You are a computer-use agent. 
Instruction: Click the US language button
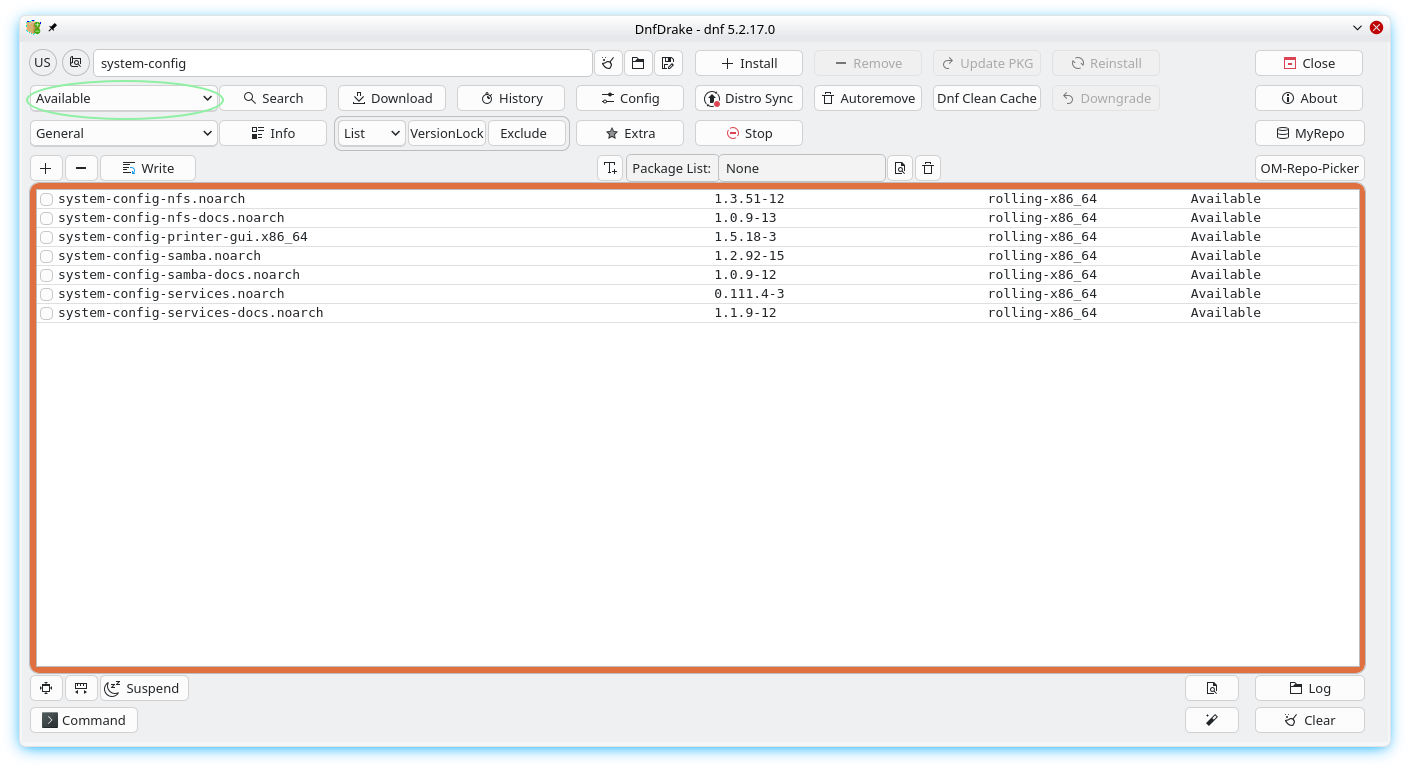click(x=42, y=63)
